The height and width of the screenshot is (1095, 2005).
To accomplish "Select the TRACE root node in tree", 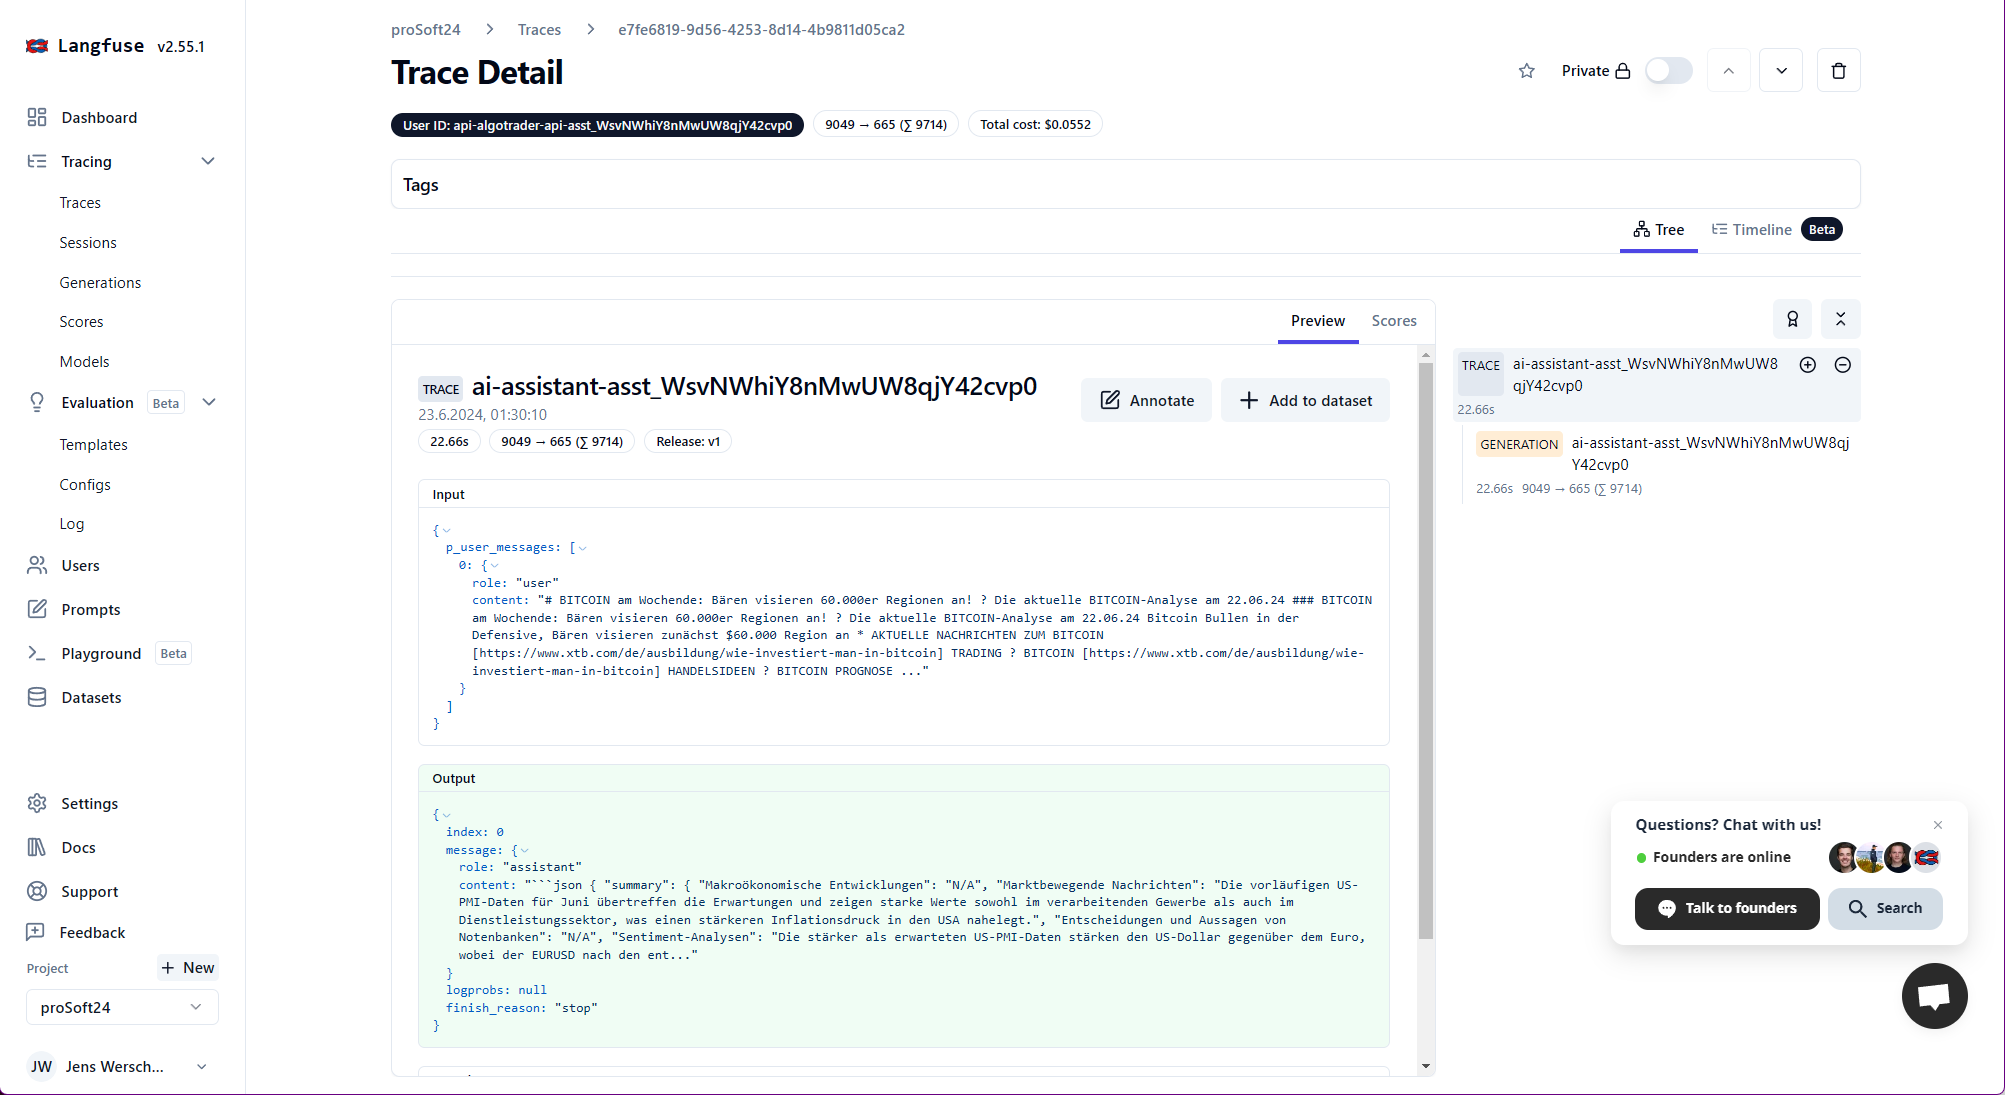I will click(1657, 384).
